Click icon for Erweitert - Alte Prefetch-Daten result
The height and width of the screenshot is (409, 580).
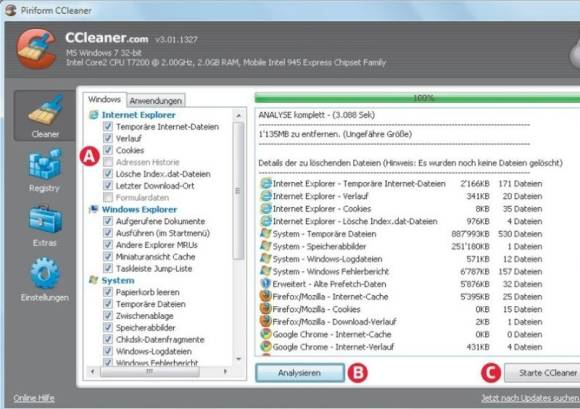click(266, 284)
